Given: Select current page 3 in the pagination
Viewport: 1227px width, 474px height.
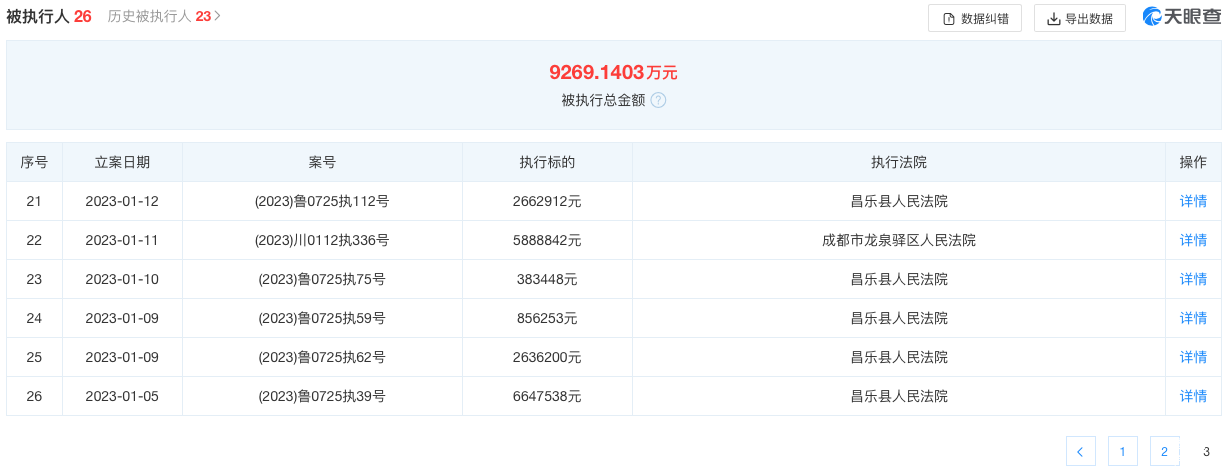Looking at the screenshot, I should click(x=1206, y=451).
